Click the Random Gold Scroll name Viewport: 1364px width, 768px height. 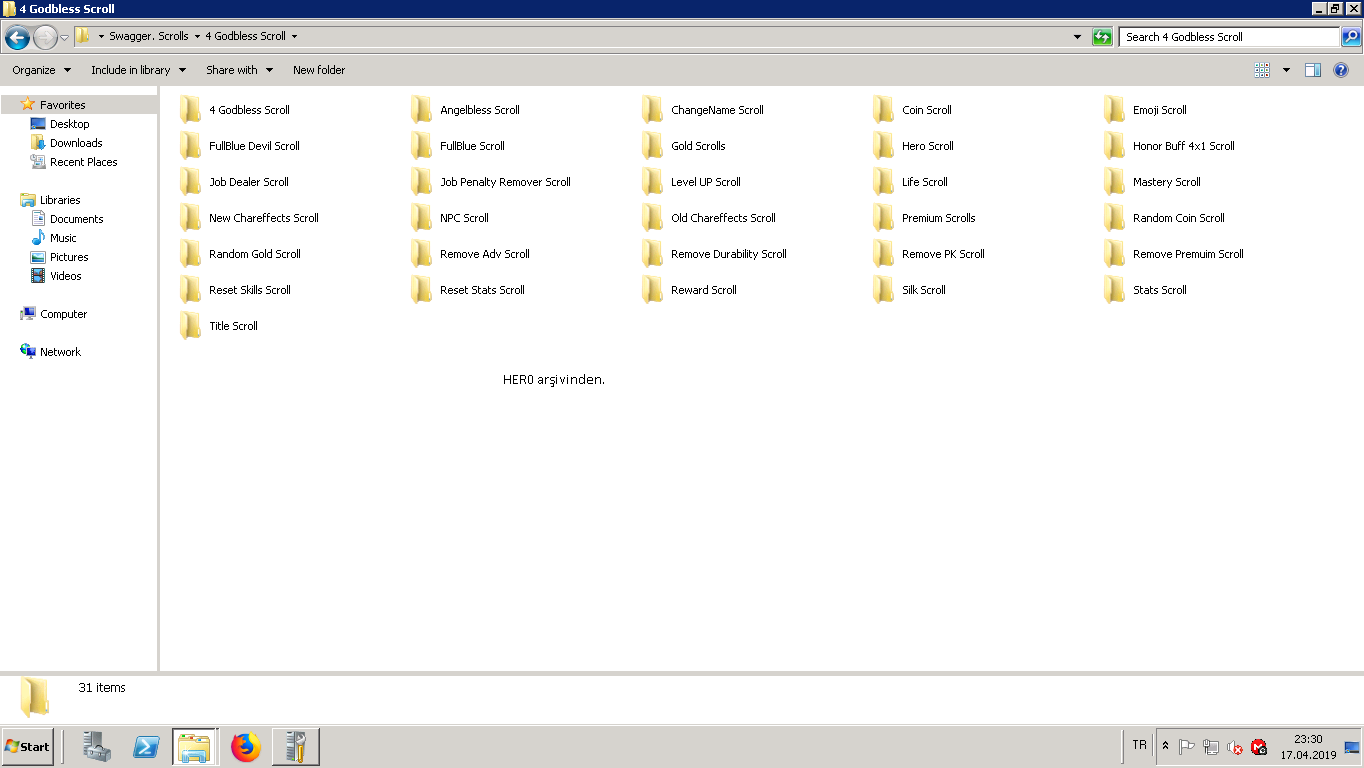(x=255, y=254)
